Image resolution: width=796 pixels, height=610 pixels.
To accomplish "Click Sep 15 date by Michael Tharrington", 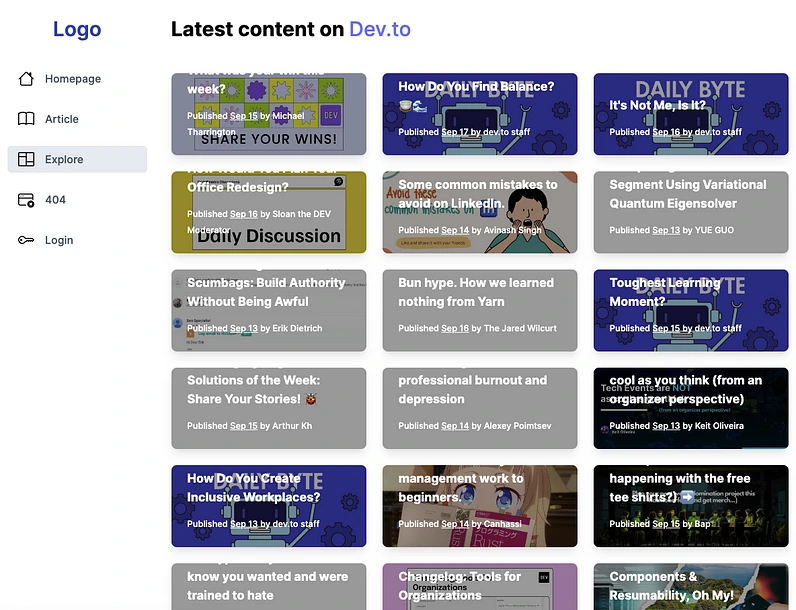I will point(244,116).
